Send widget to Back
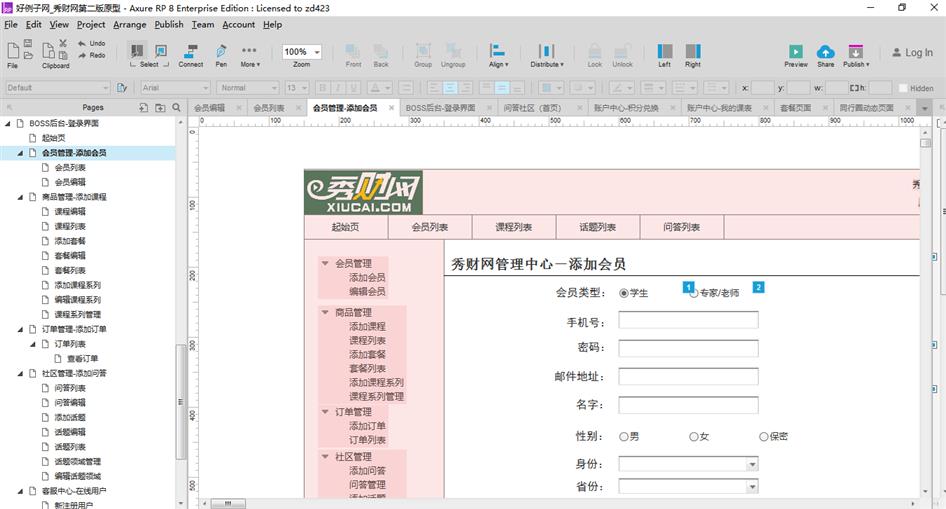The width and height of the screenshot is (946, 509). click(x=381, y=55)
